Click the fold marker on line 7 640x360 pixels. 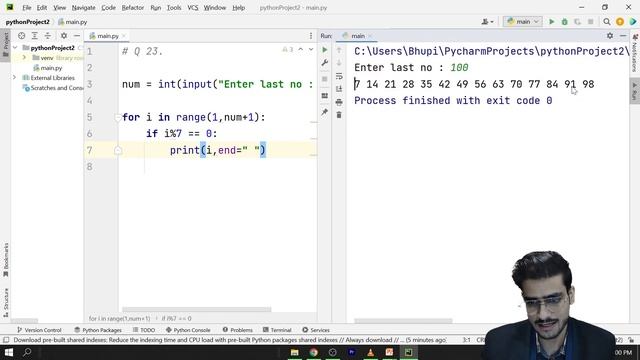tap(118, 151)
